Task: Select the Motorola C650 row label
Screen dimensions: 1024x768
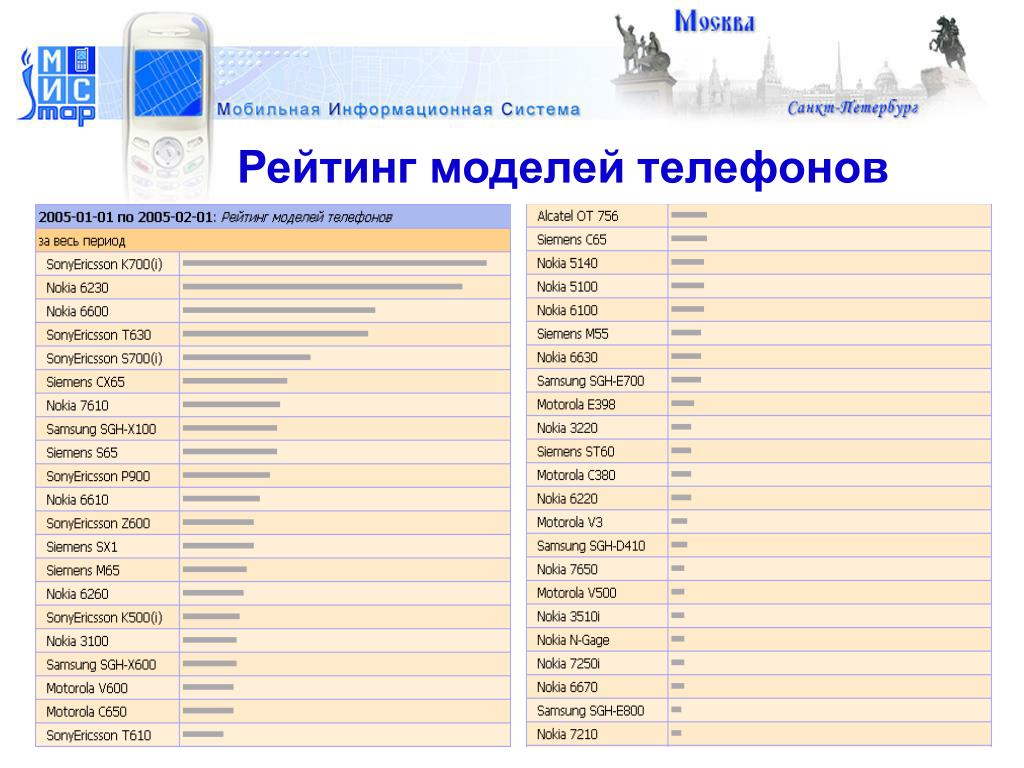Action: pyautogui.click(x=86, y=712)
